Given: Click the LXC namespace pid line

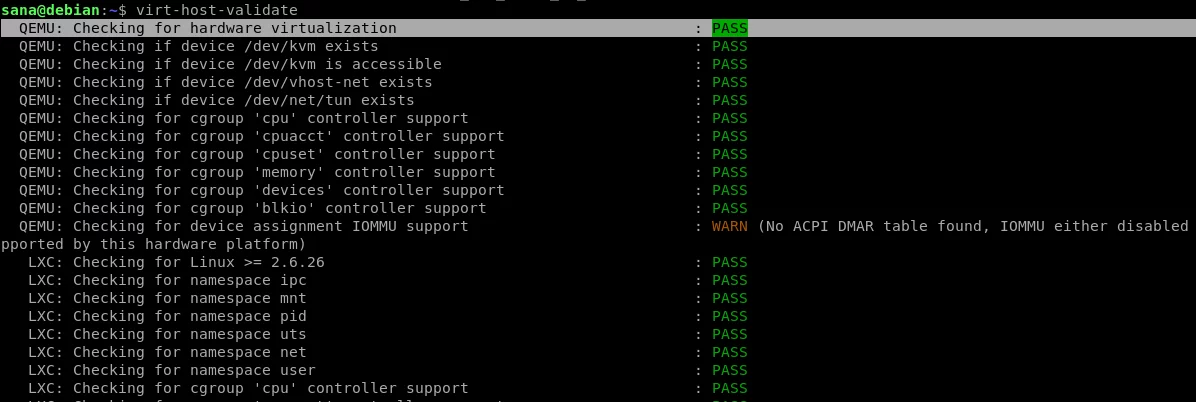Looking at the screenshot, I should (x=167, y=316).
